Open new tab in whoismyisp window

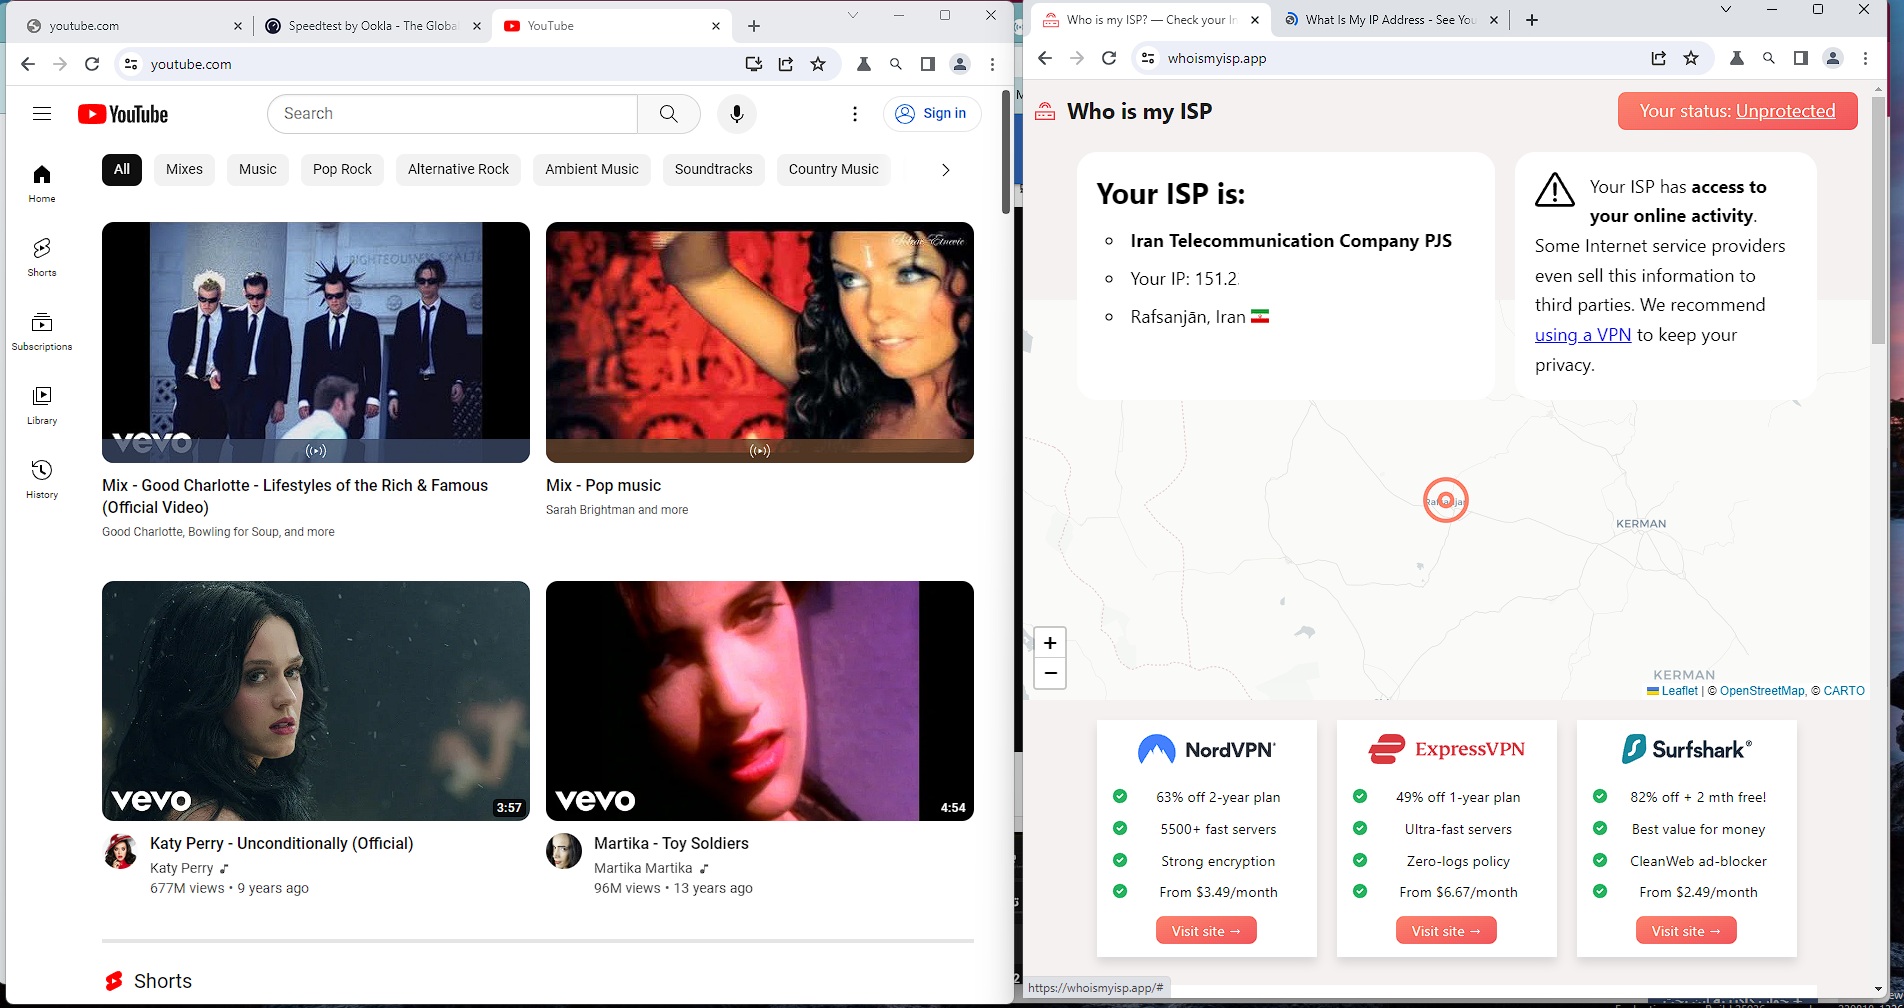point(1532,20)
